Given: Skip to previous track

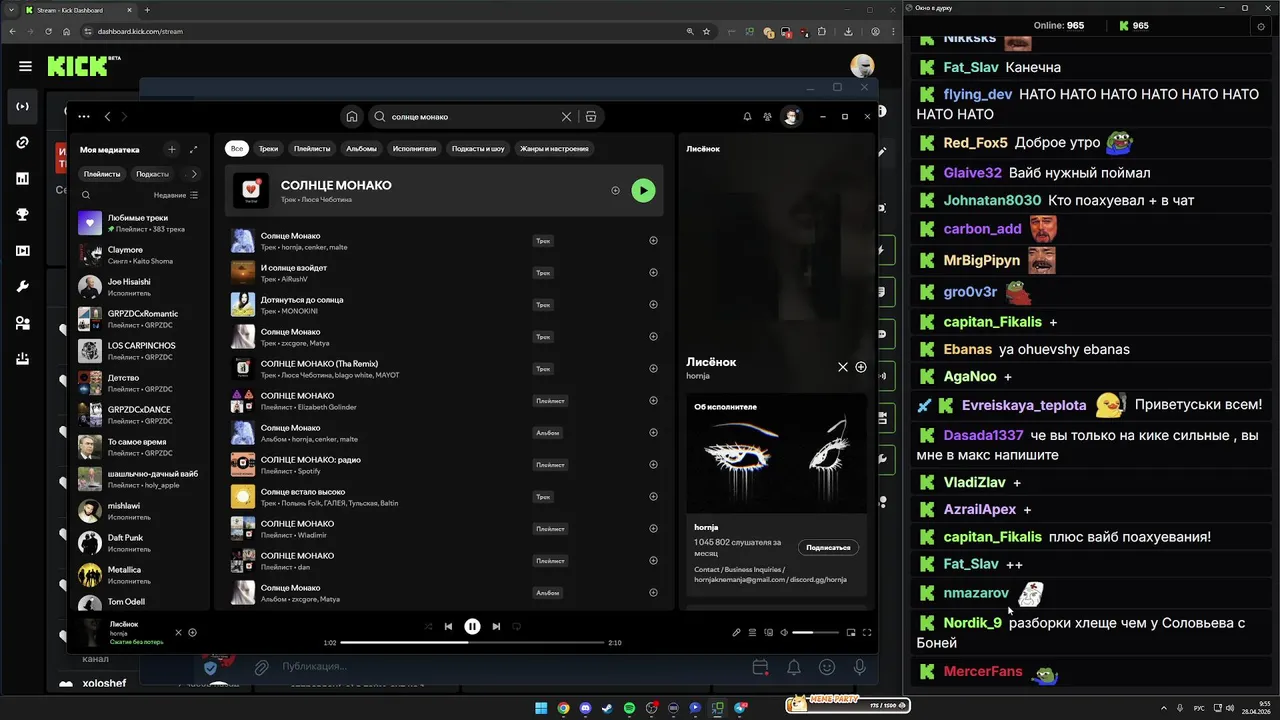Looking at the screenshot, I should [448, 627].
